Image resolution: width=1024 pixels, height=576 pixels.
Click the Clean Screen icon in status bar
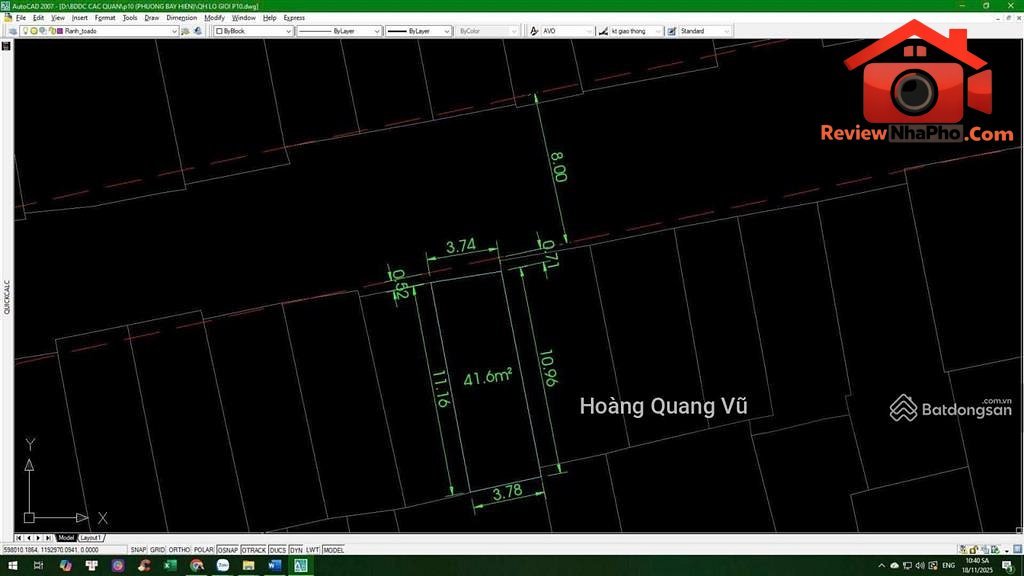[1017, 550]
